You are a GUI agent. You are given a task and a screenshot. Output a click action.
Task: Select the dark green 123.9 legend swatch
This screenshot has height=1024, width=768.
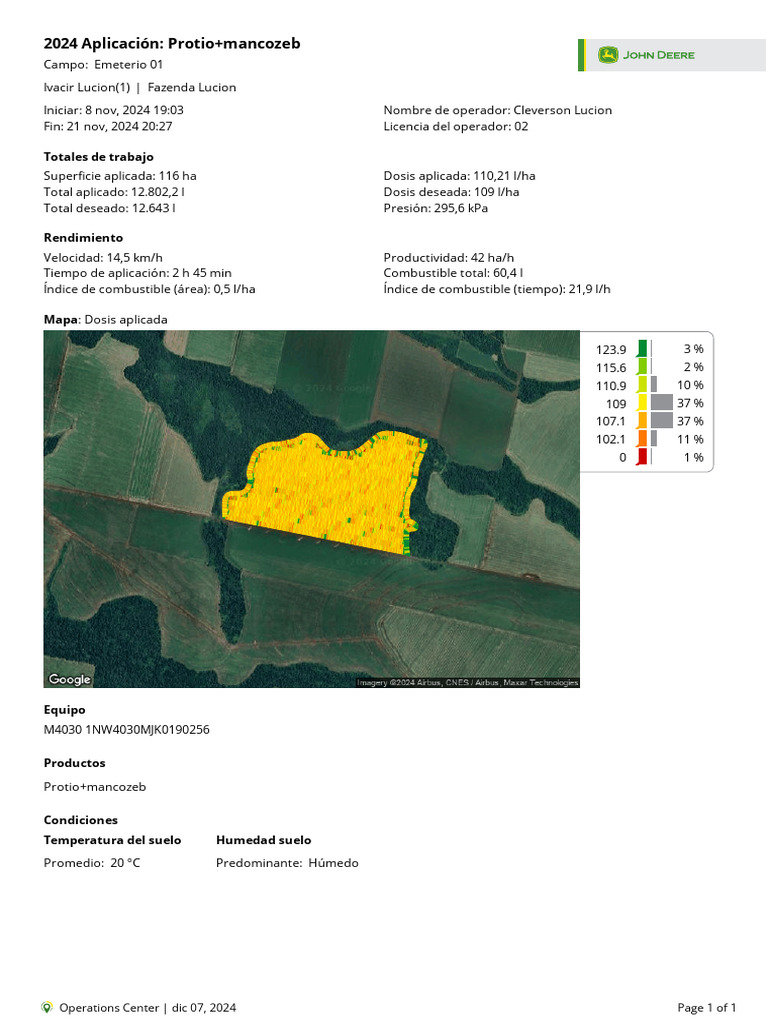pyautogui.click(x=642, y=348)
